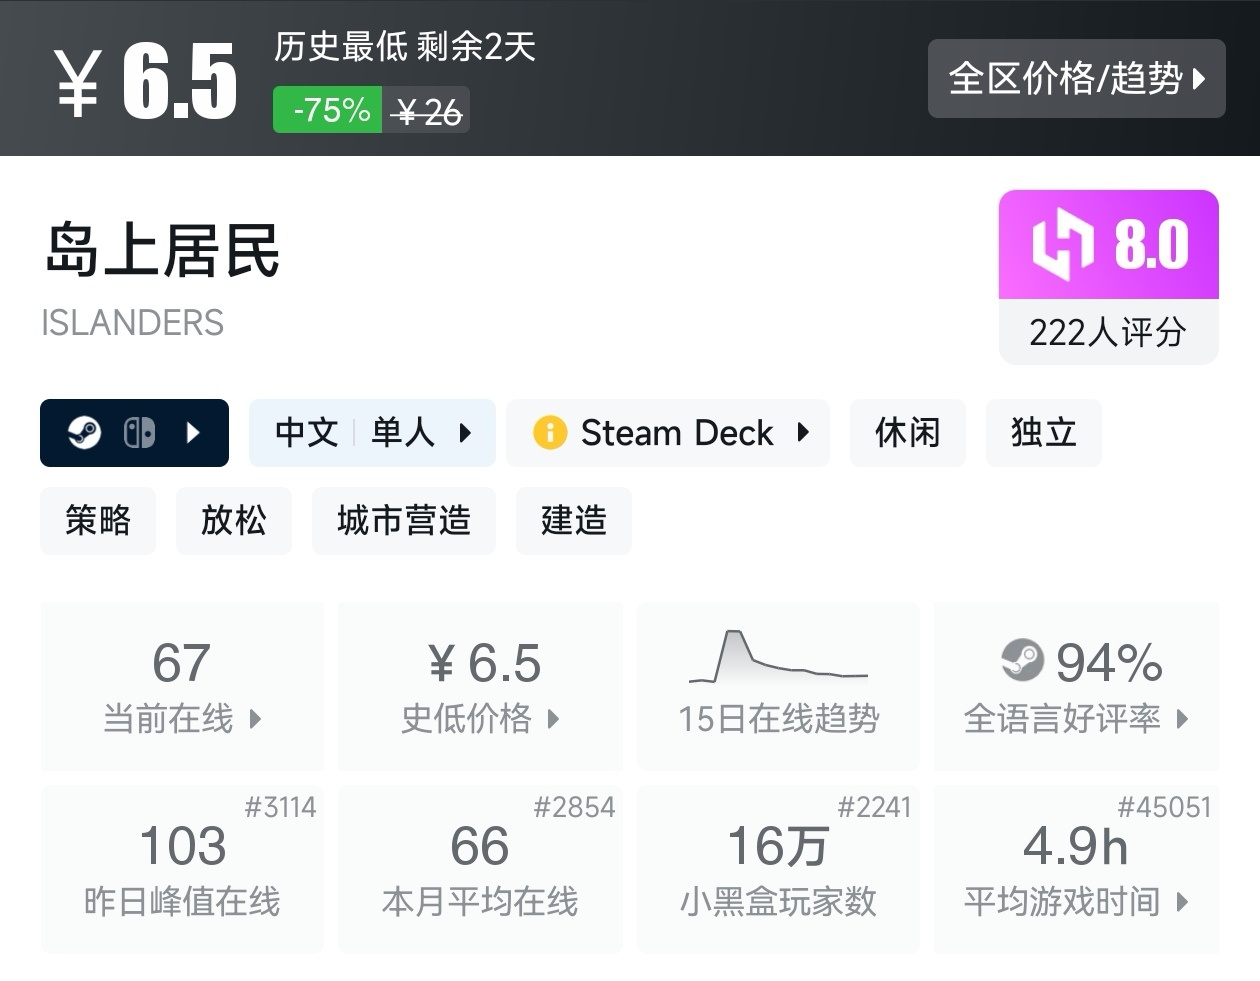This screenshot has width=1260, height=981.
Task: Open the 建造 tag
Action: 574,521
